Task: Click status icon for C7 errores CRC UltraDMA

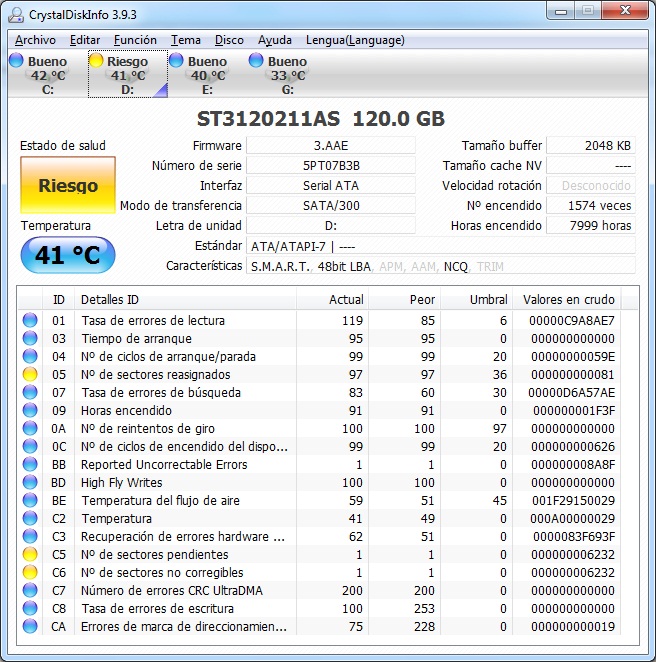Action: [x=30, y=591]
